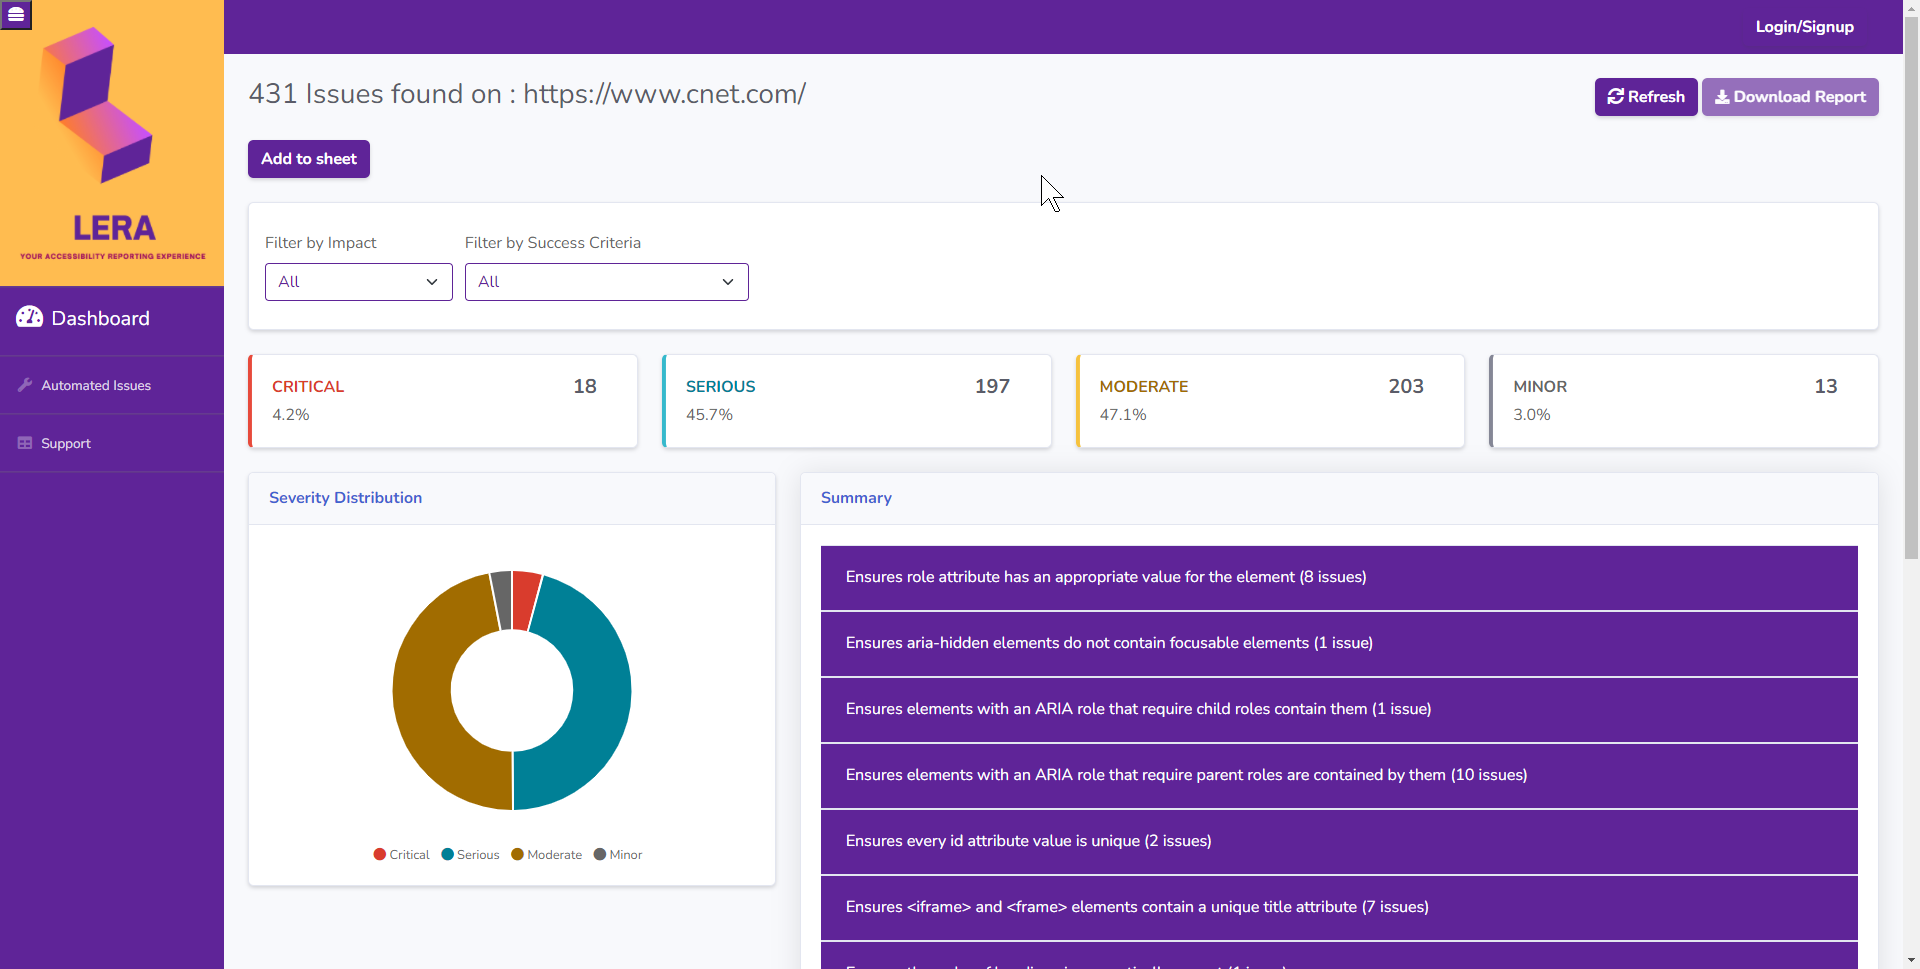Image resolution: width=1920 pixels, height=969 pixels.
Task: Click the CRITICAL severity card
Action: (x=443, y=400)
